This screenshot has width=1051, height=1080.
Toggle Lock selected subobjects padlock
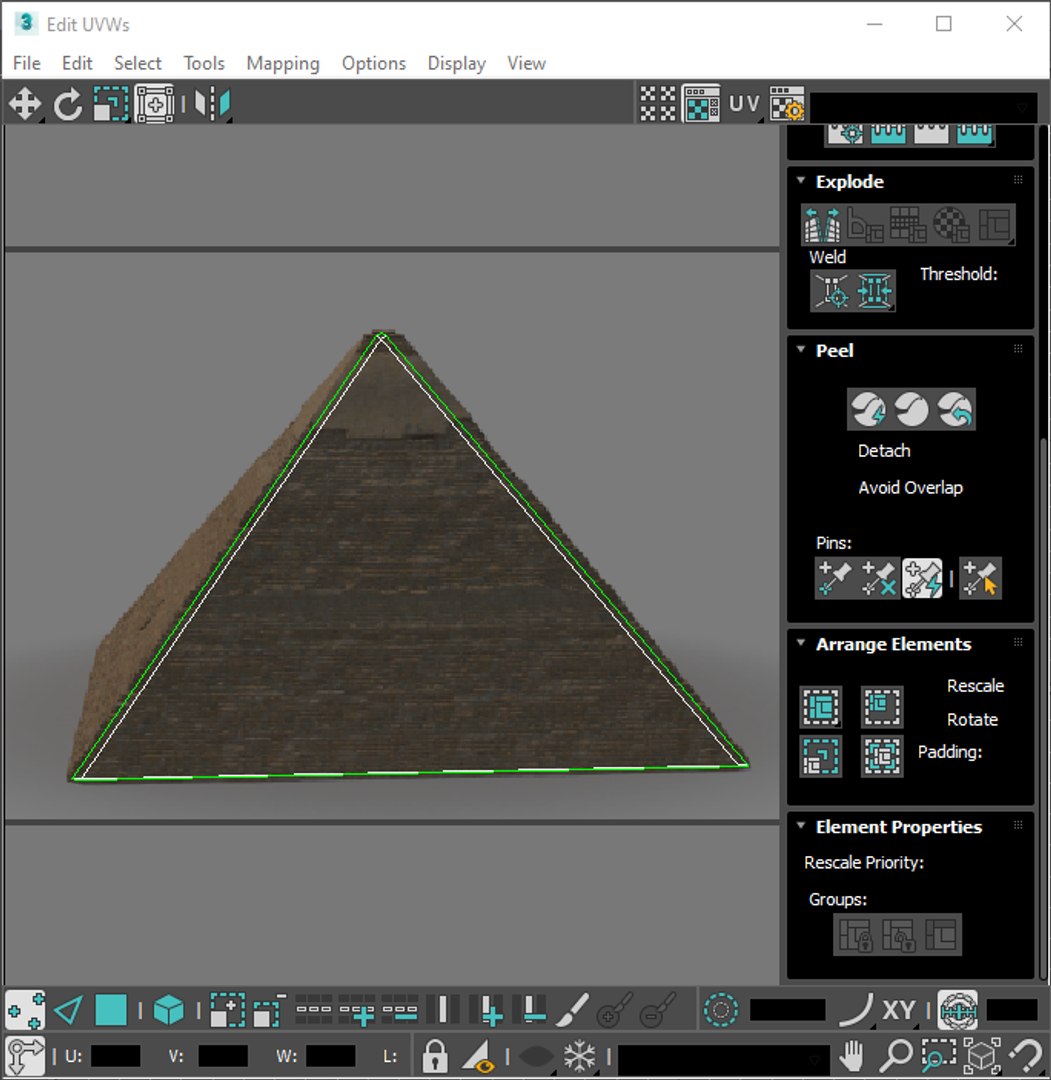click(435, 1056)
